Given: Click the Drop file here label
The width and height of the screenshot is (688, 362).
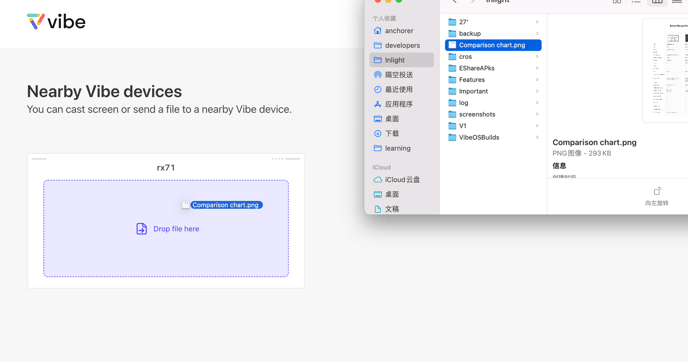Looking at the screenshot, I should click(176, 229).
